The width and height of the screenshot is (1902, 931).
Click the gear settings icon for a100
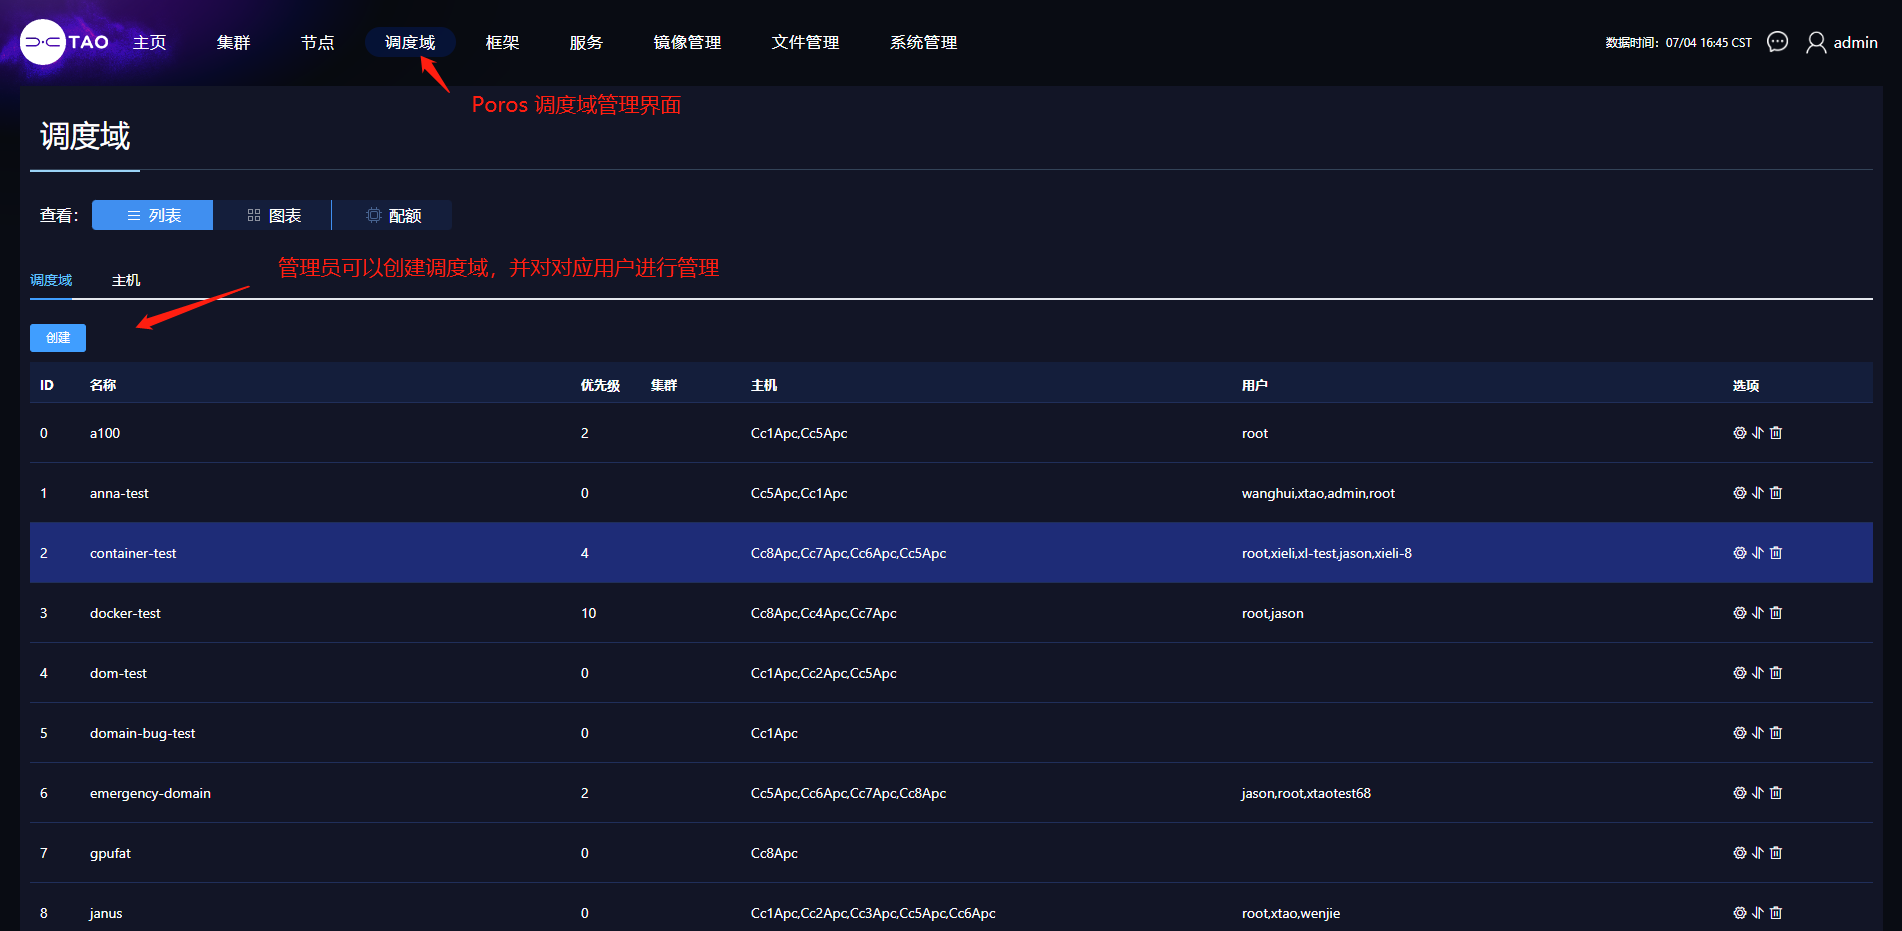pyautogui.click(x=1739, y=433)
